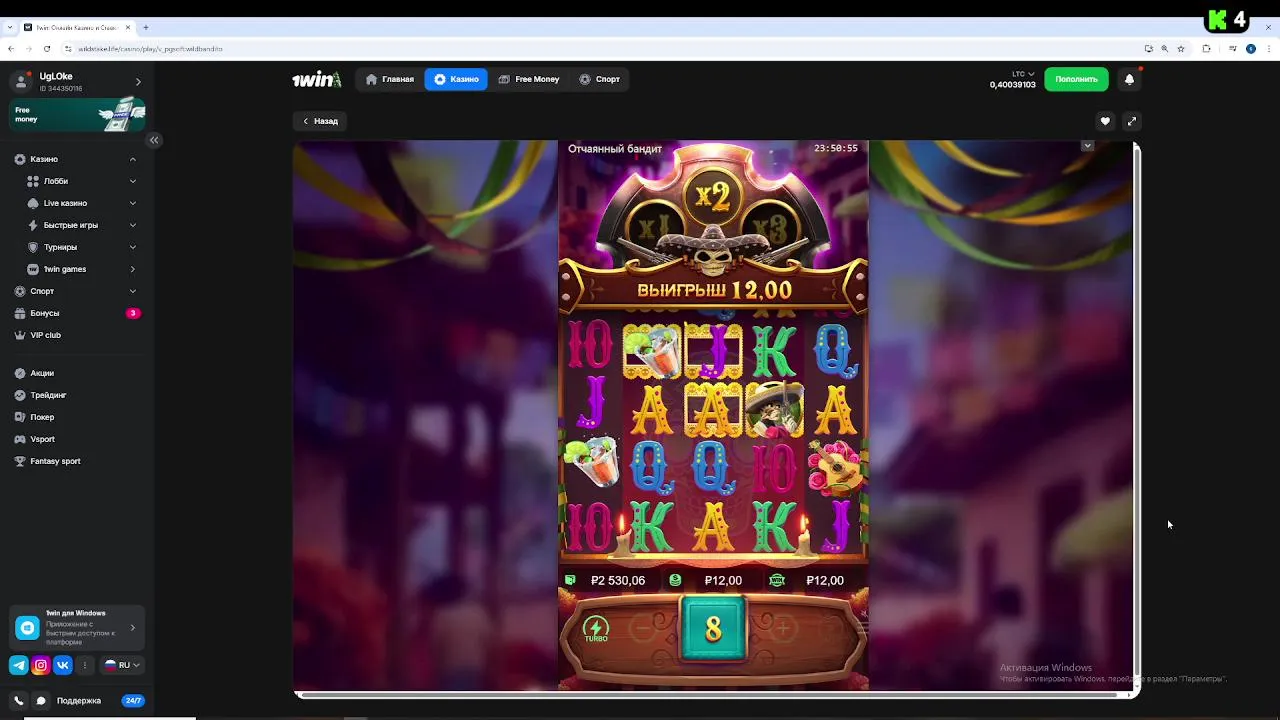The width and height of the screenshot is (1280, 720).
Task: Click the Назад back button
Action: click(321, 121)
